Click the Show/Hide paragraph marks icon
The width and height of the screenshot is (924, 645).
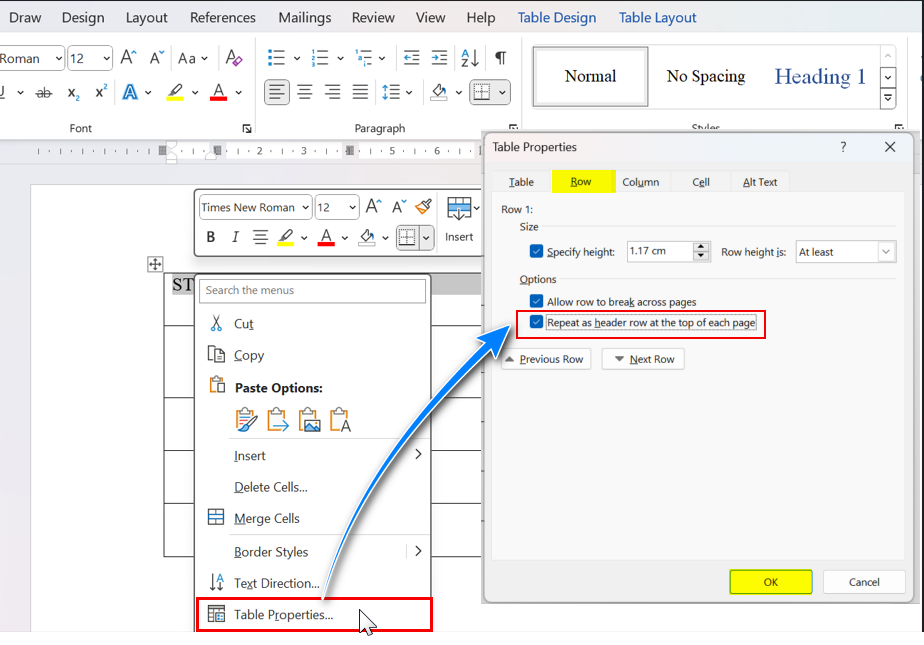(x=500, y=58)
